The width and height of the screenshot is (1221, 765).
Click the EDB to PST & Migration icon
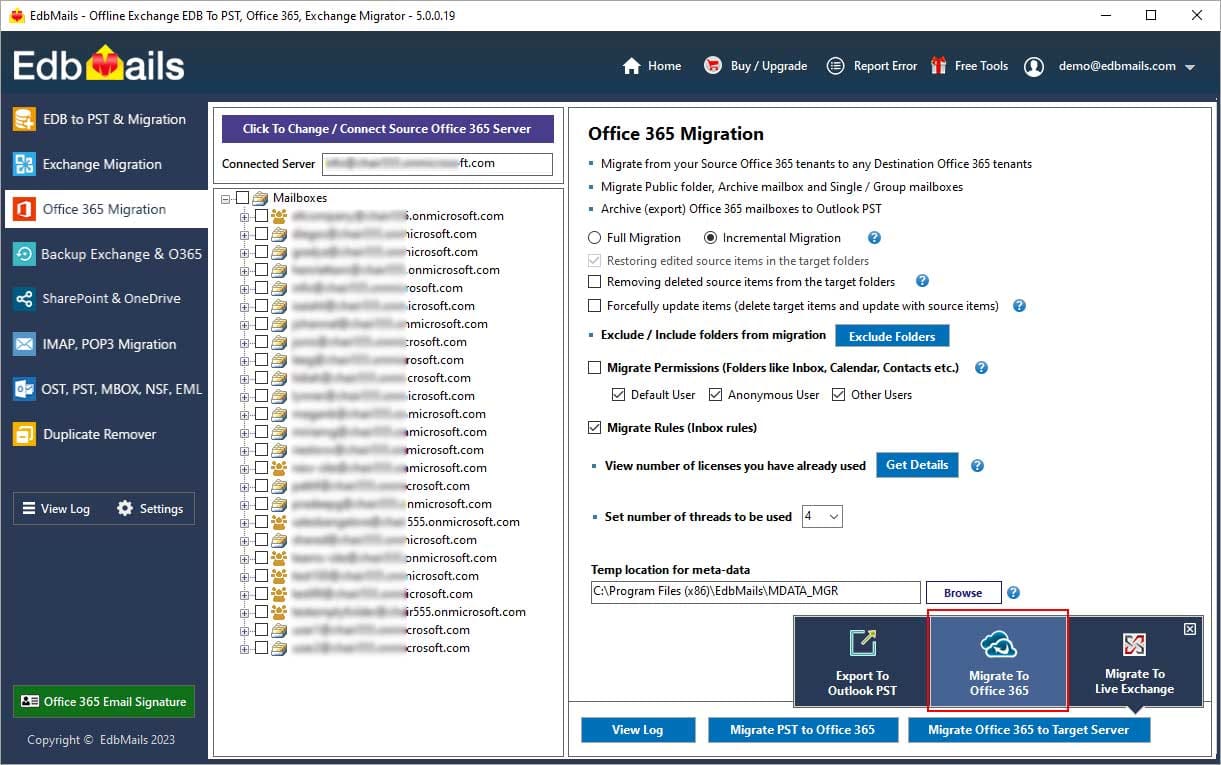(24, 119)
